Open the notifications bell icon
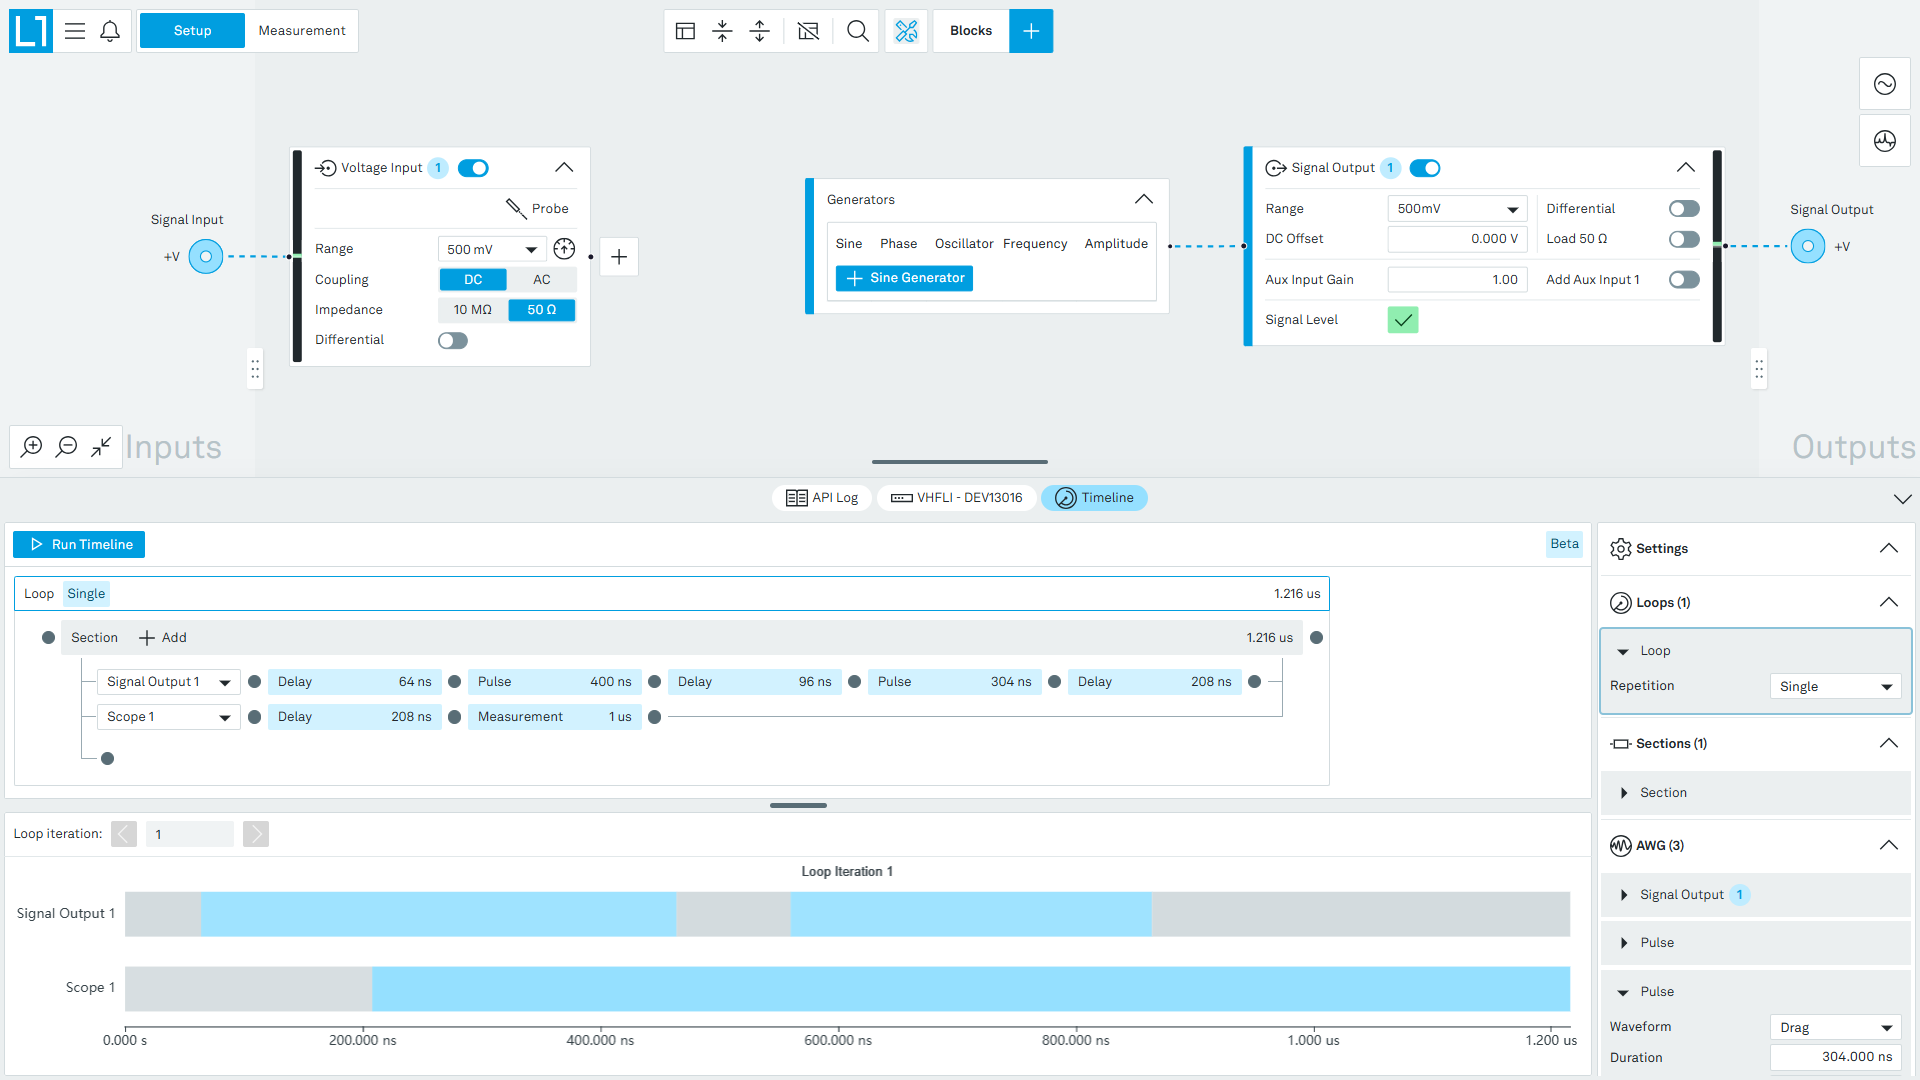1920x1080 pixels. click(110, 31)
